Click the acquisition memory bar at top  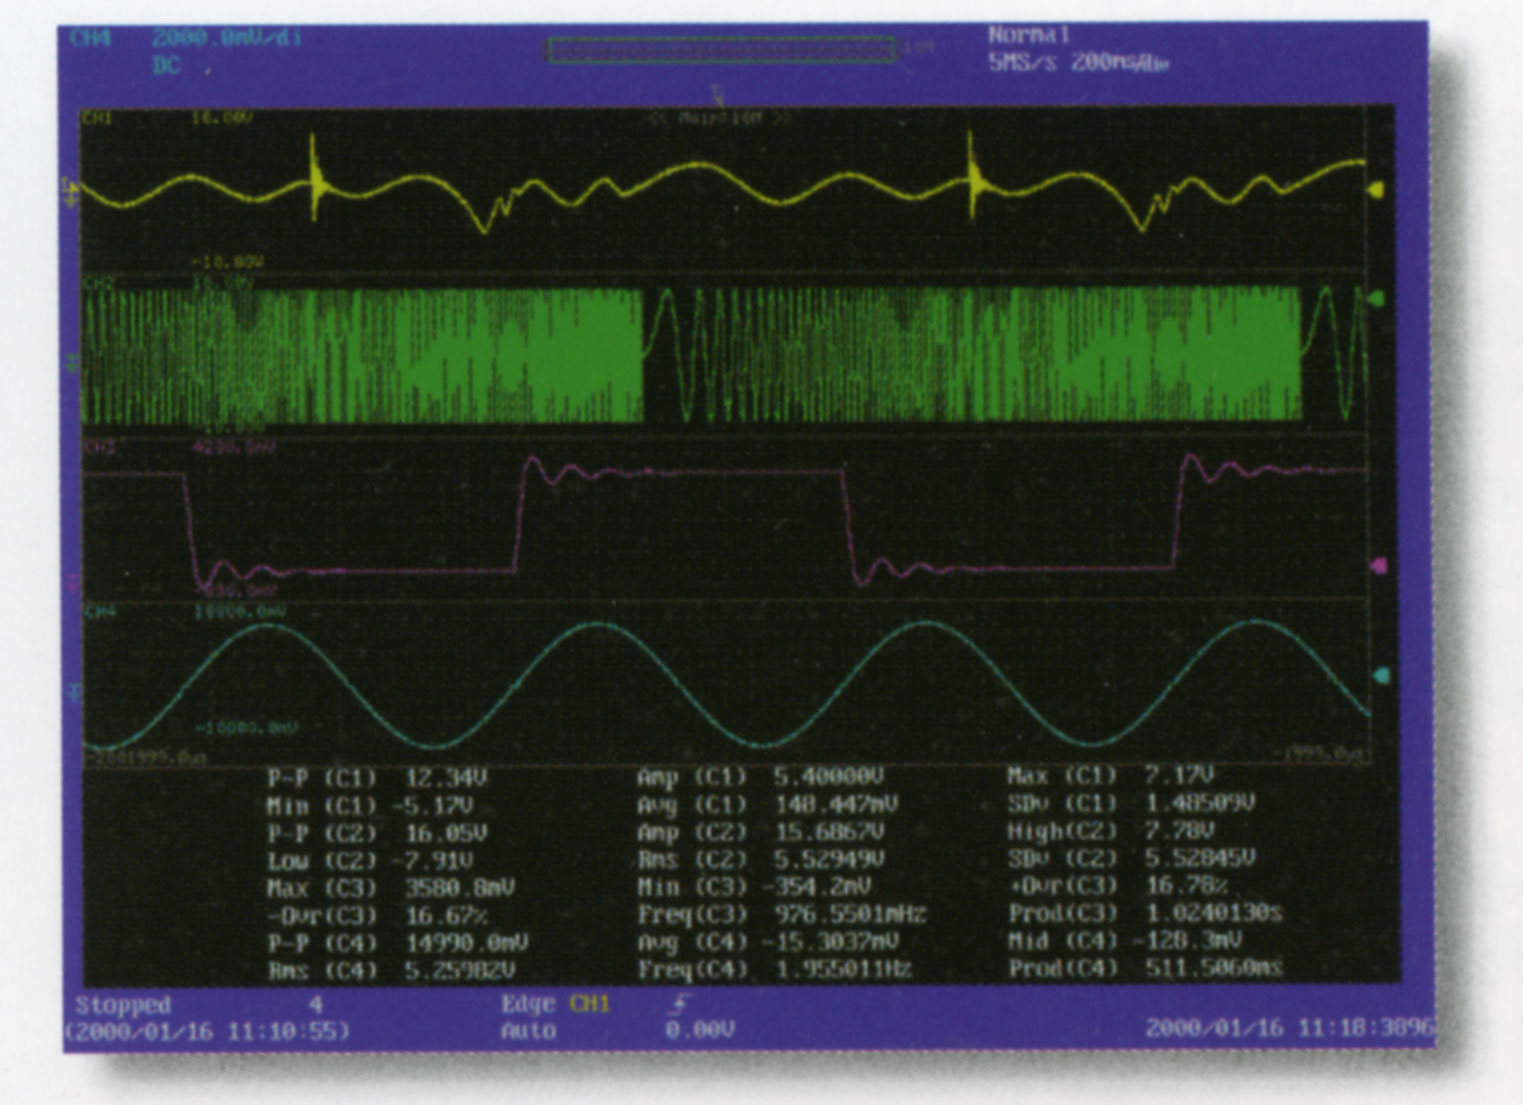point(720,50)
